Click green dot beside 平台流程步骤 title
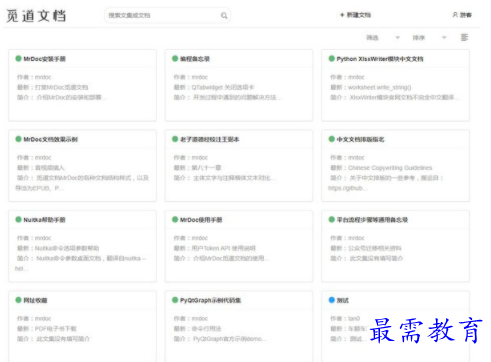 (331, 219)
